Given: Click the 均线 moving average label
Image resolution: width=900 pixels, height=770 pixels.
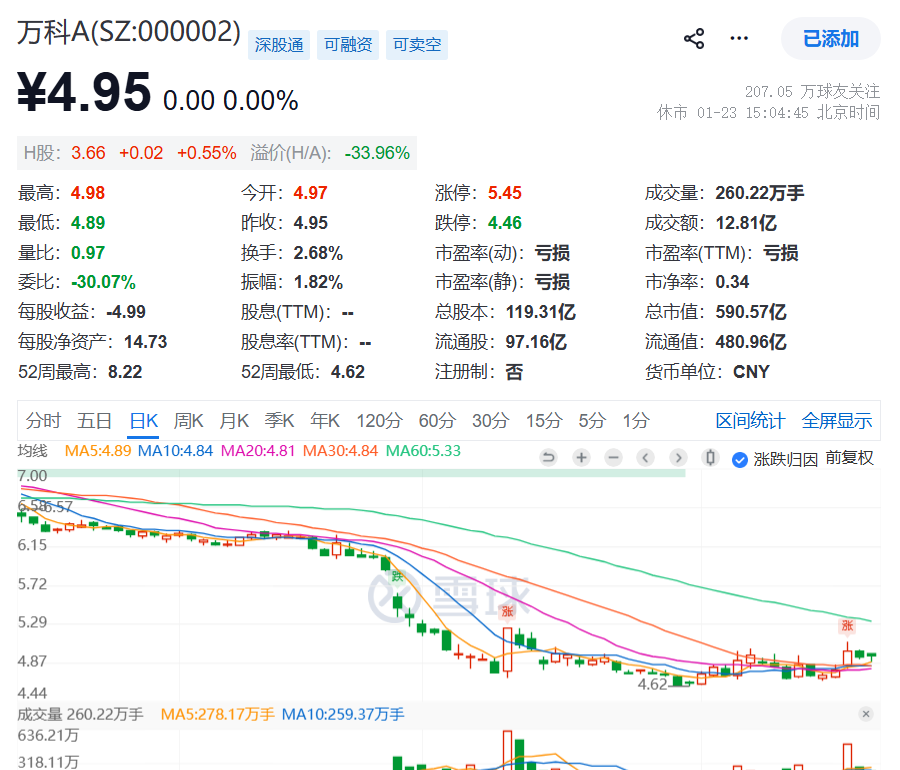Looking at the screenshot, I should 32,451.
